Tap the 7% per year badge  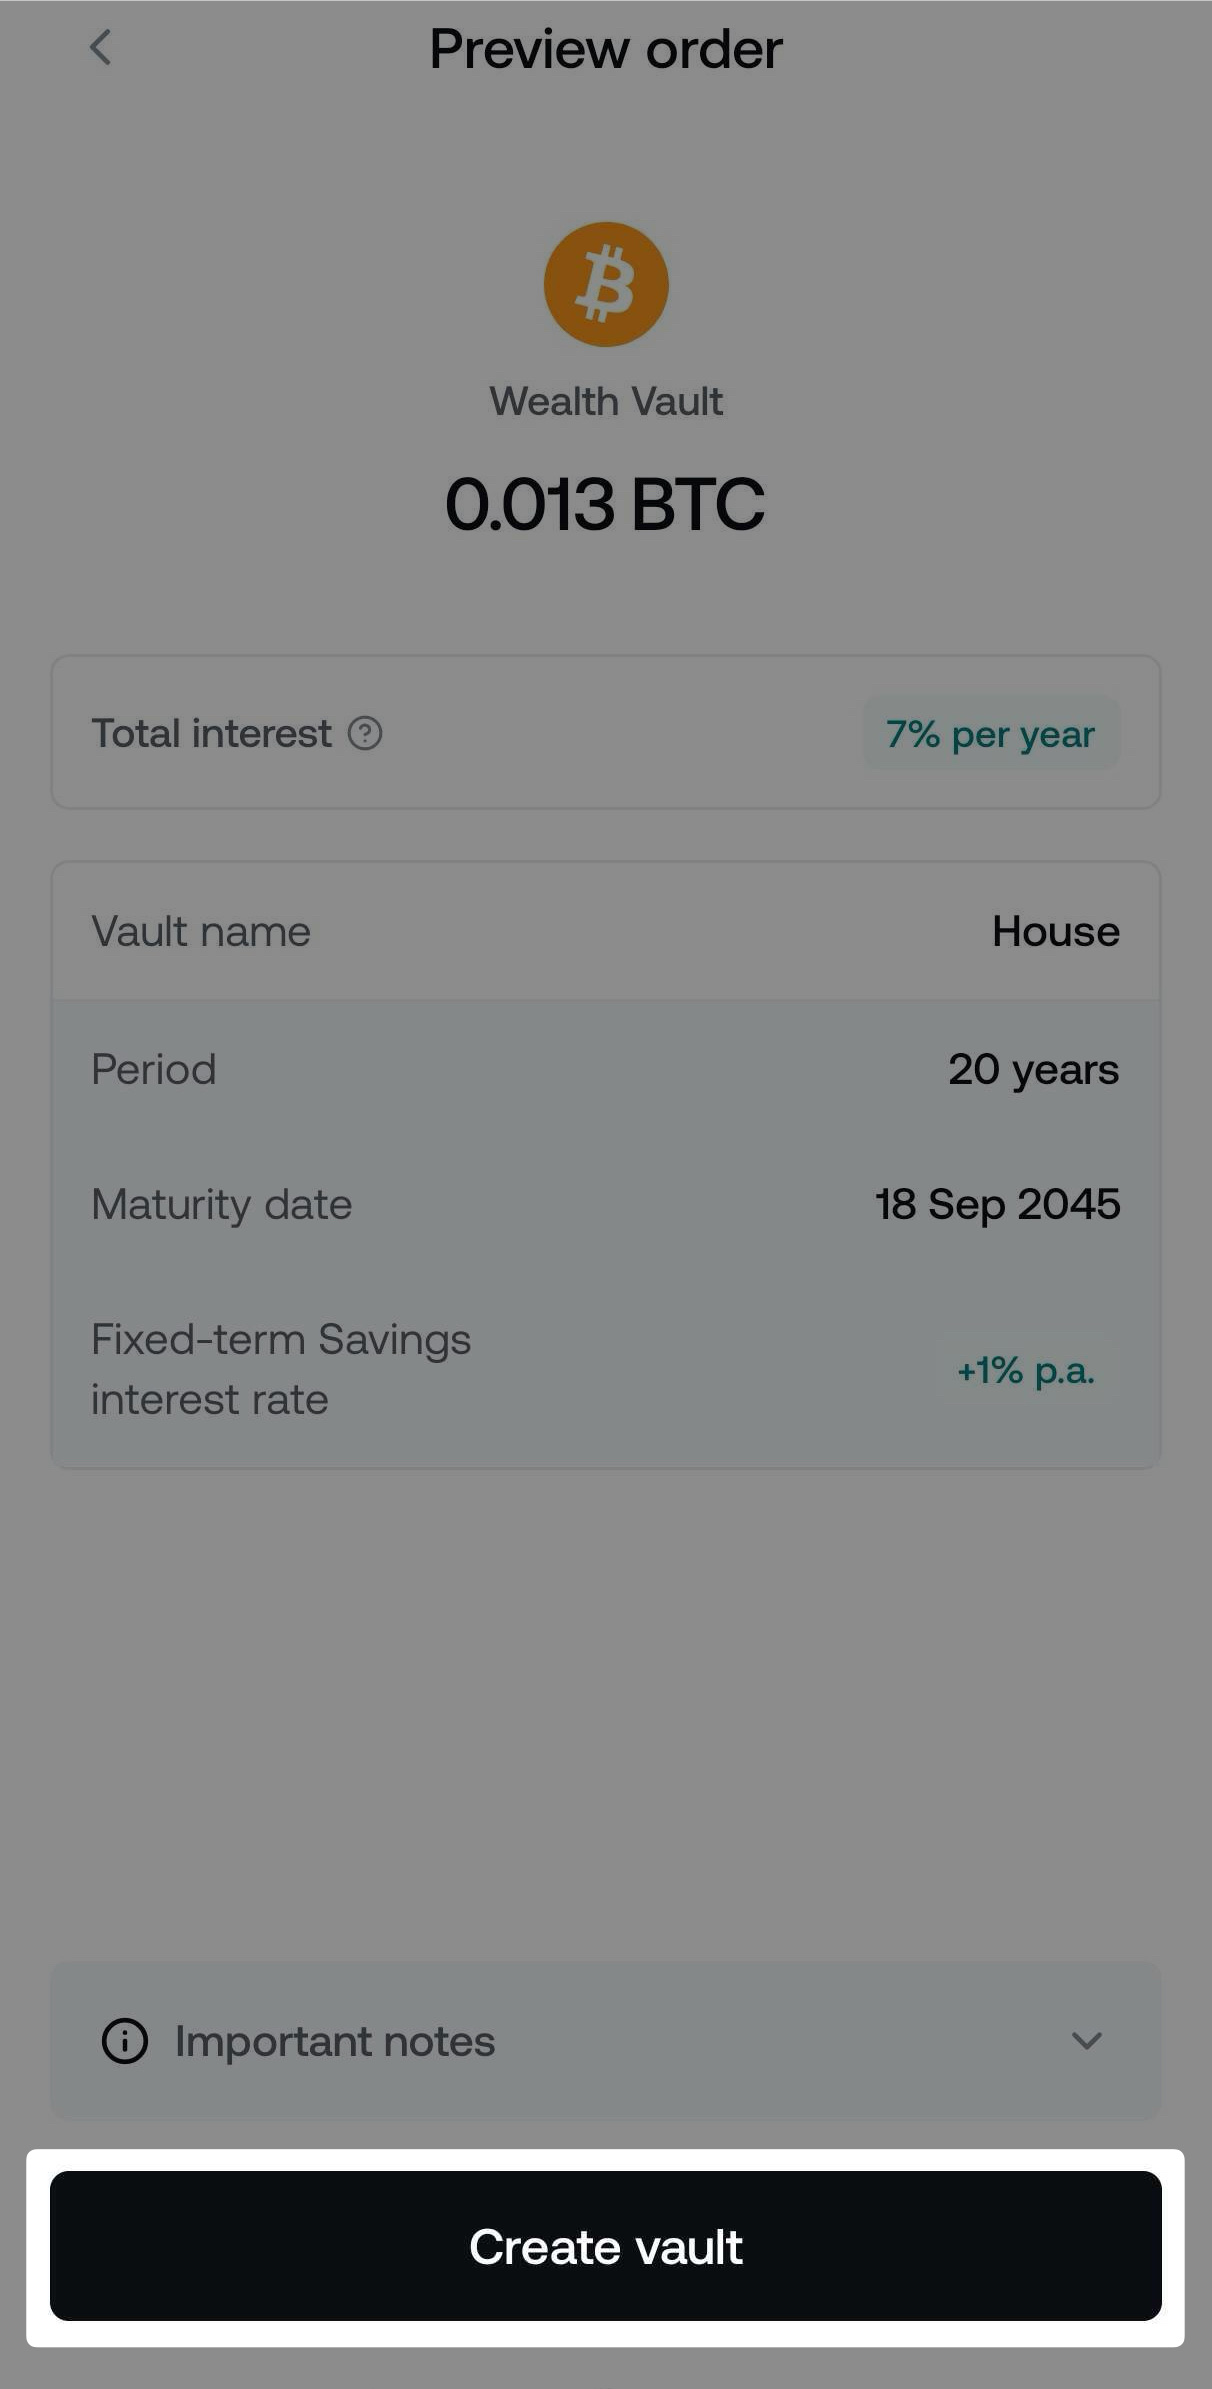pyautogui.click(x=990, y=734)
